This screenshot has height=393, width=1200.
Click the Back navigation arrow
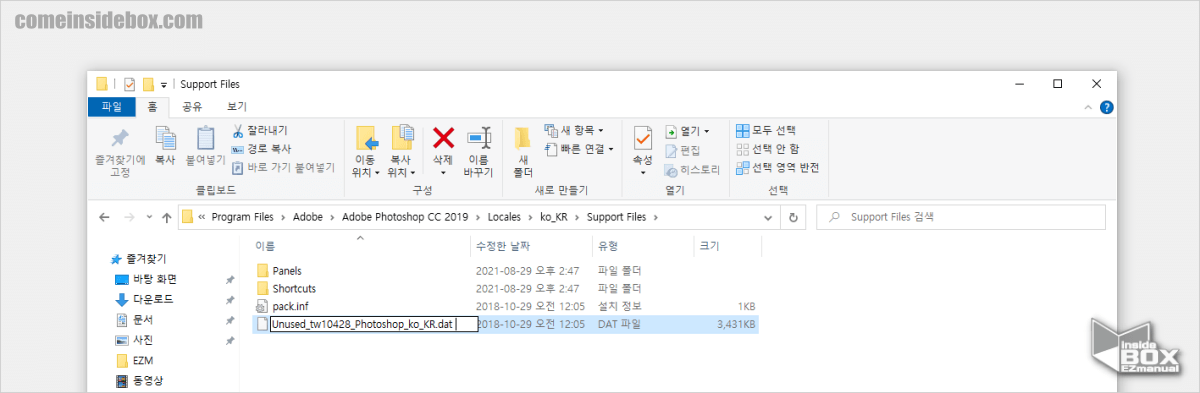tap(105, 216)
